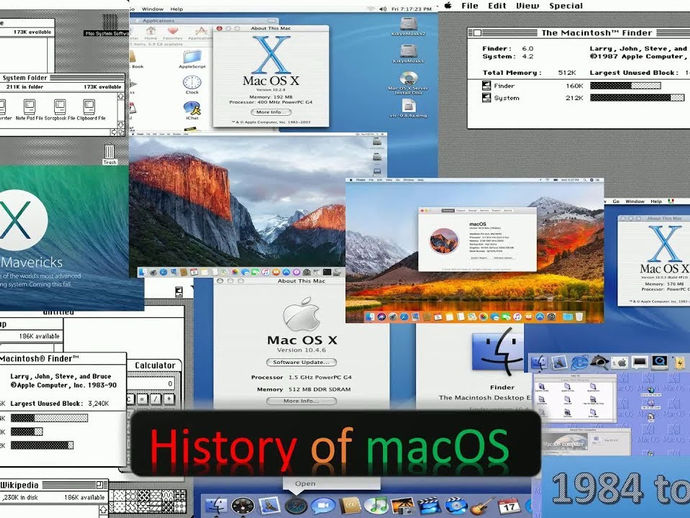Click the volume icon in 10.2 menubar
The image size is (690, 518).
click(383, 9)
